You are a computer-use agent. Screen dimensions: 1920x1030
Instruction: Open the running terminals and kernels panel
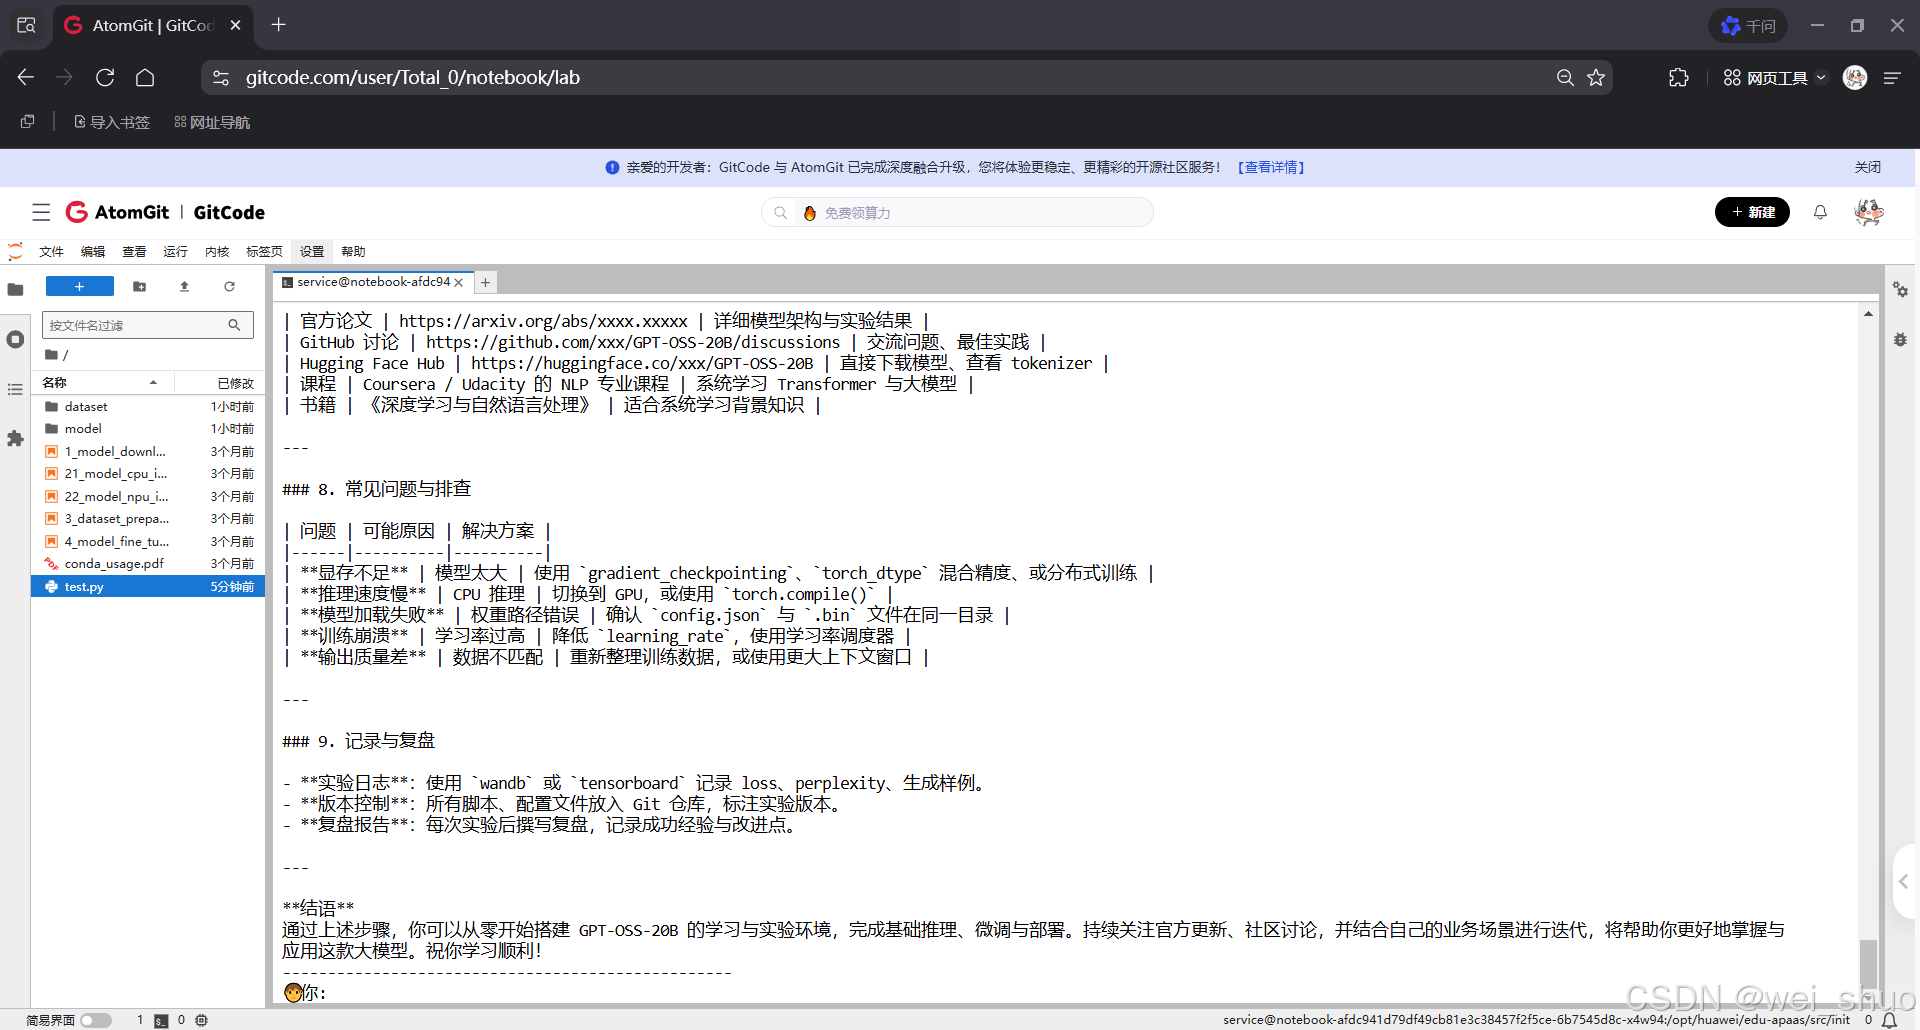point(15,340)
